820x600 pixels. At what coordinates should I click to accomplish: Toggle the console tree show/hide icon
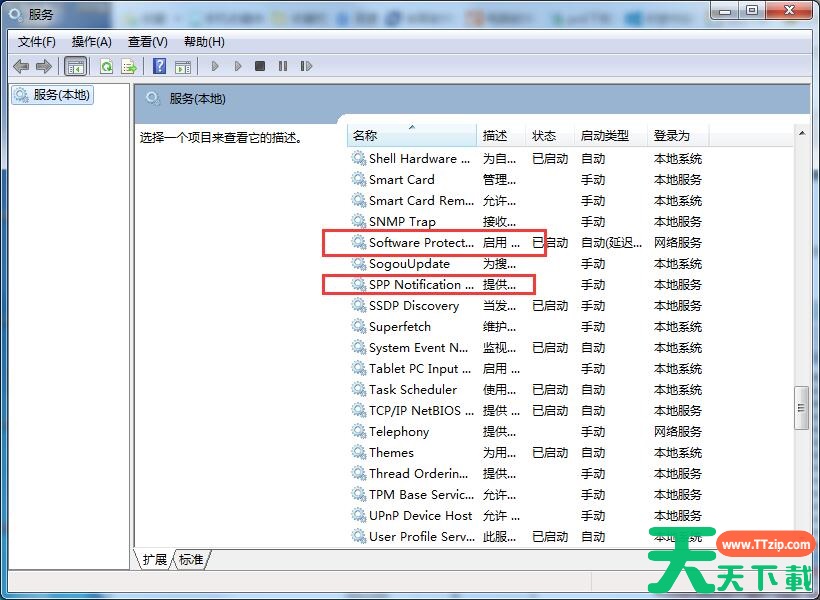(x=75, y=66)
